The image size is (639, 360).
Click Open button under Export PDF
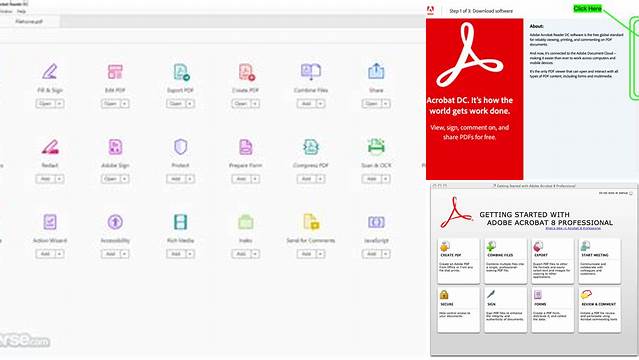click(x=176, y=104)
